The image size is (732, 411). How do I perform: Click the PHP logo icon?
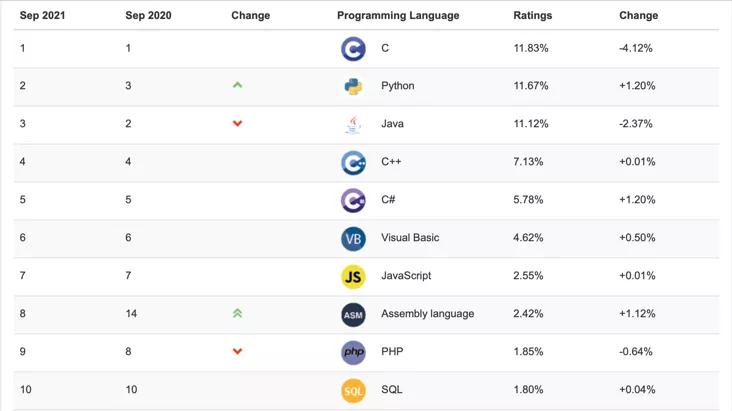click(353, 352)
